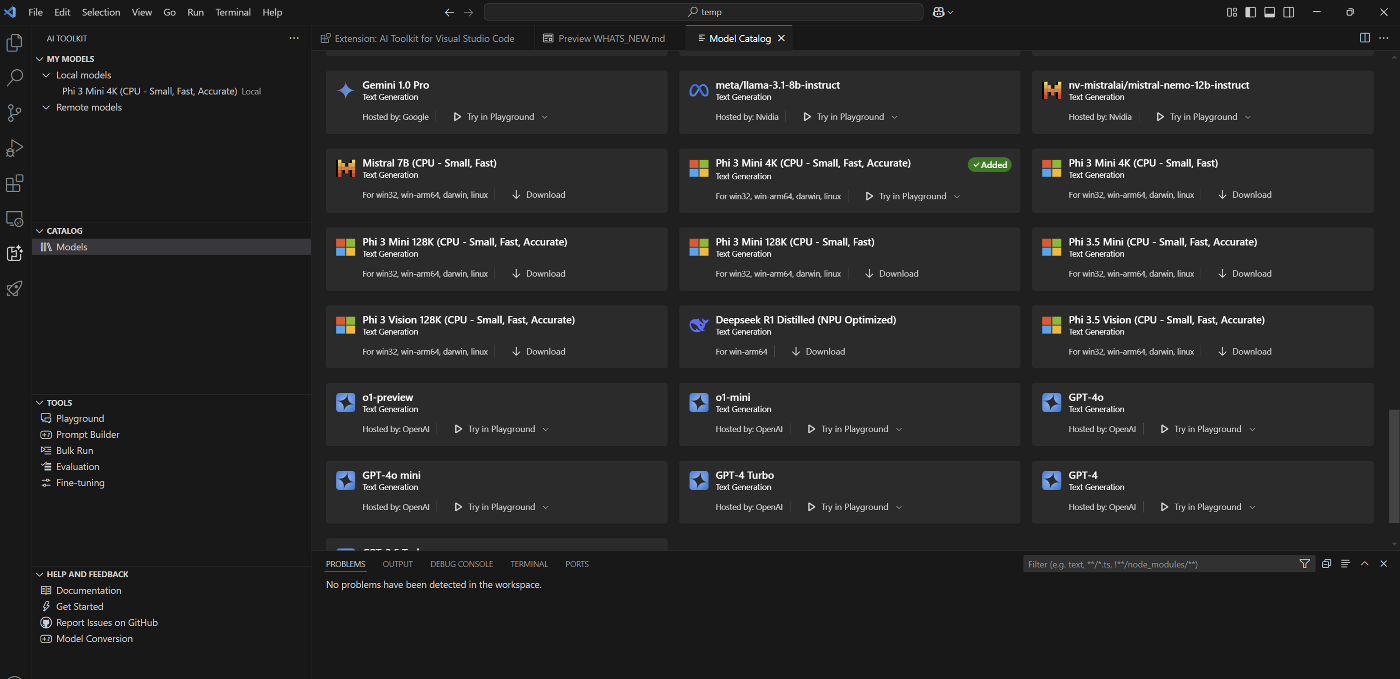
Task: Open the AI Toolkit view in activity bar
Action: 15,254
